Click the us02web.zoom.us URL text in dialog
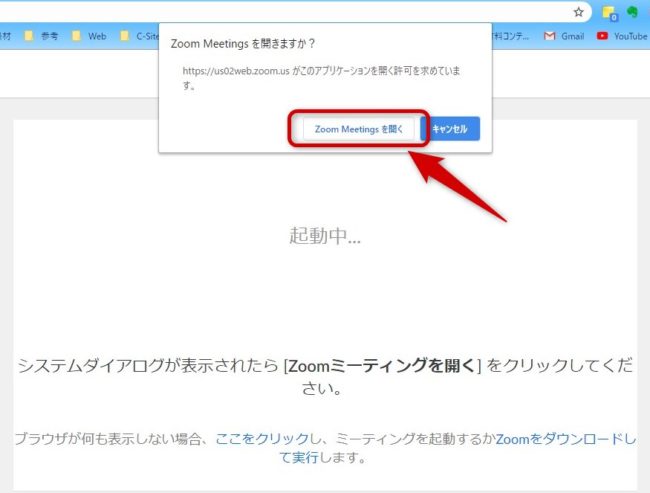 tap(236, 72)
